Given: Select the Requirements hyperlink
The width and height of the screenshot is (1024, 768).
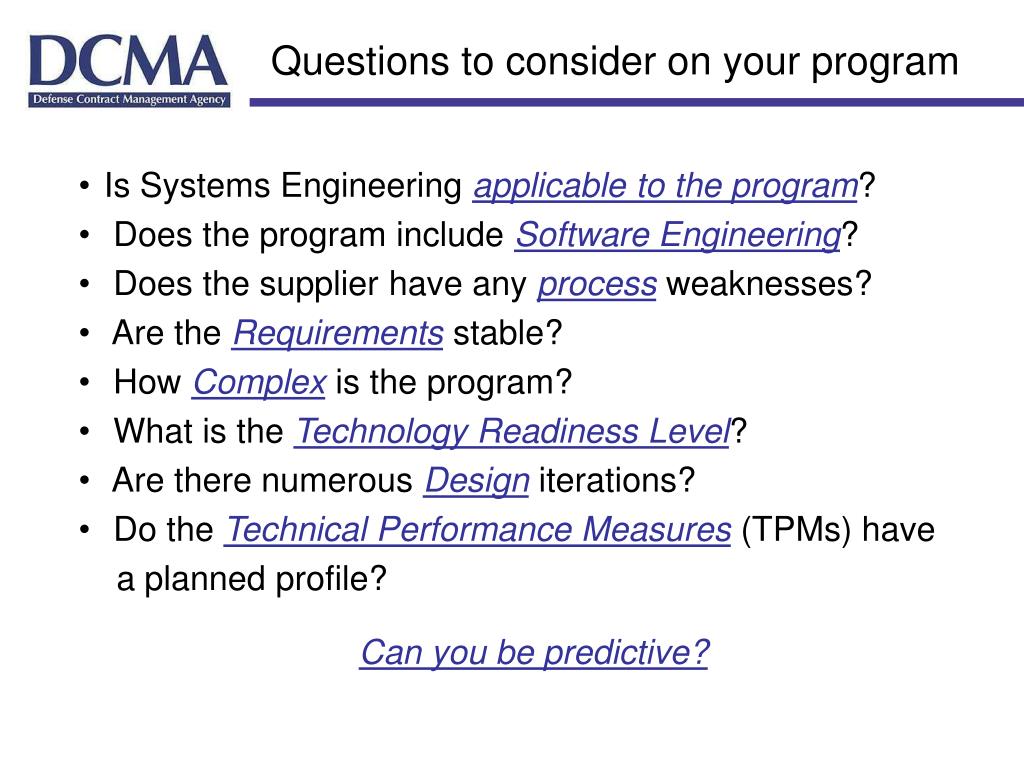Looking at the screenshot, I should tap(338, 333).
